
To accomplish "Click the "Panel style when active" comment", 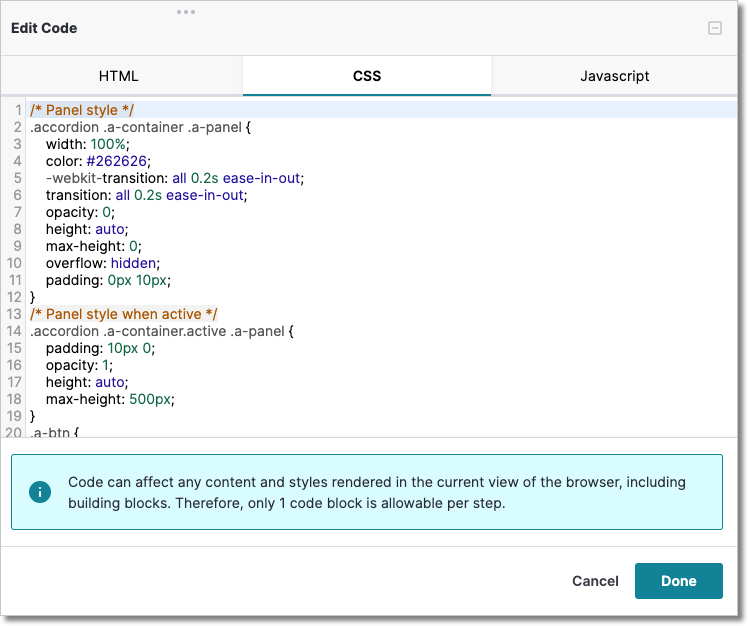I will coord(124,314).
